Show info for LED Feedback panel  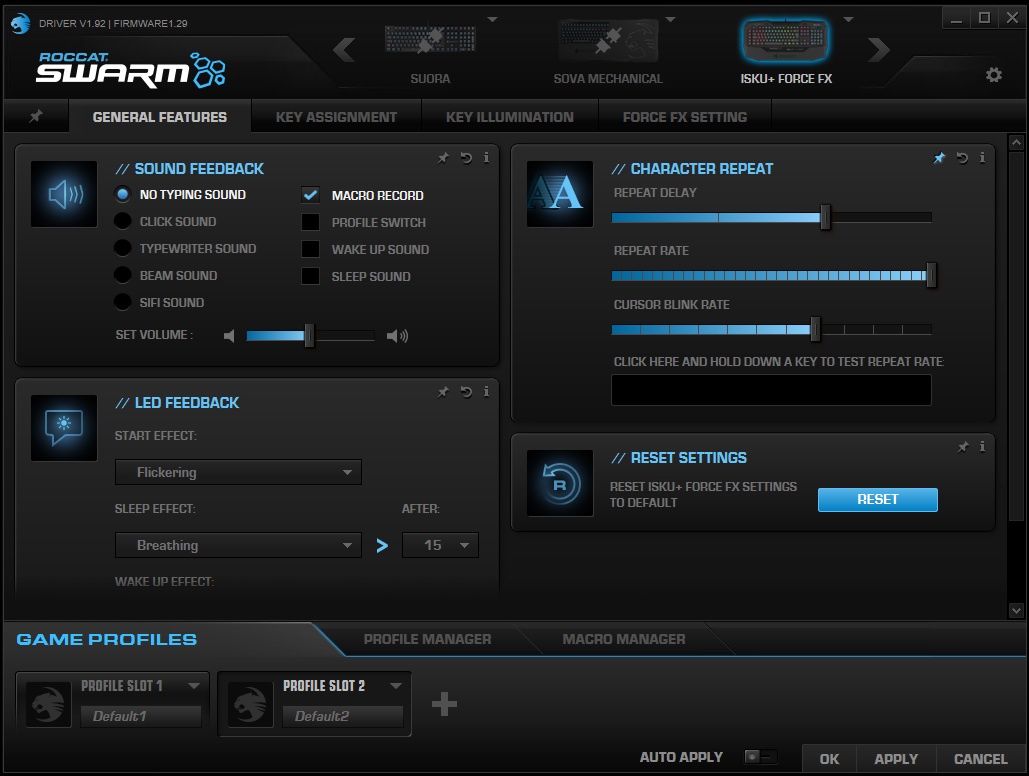[486, 392]
